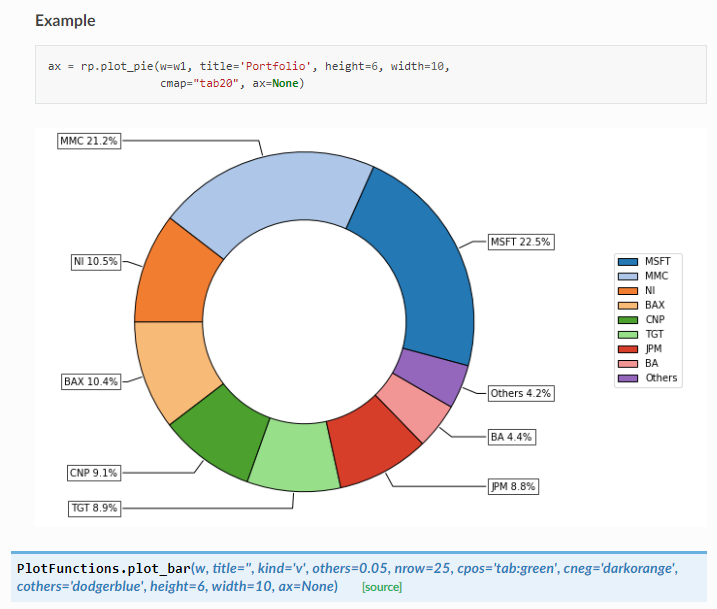Click the 'BA' legend text

pyautogui.click(x=652, y=363)
